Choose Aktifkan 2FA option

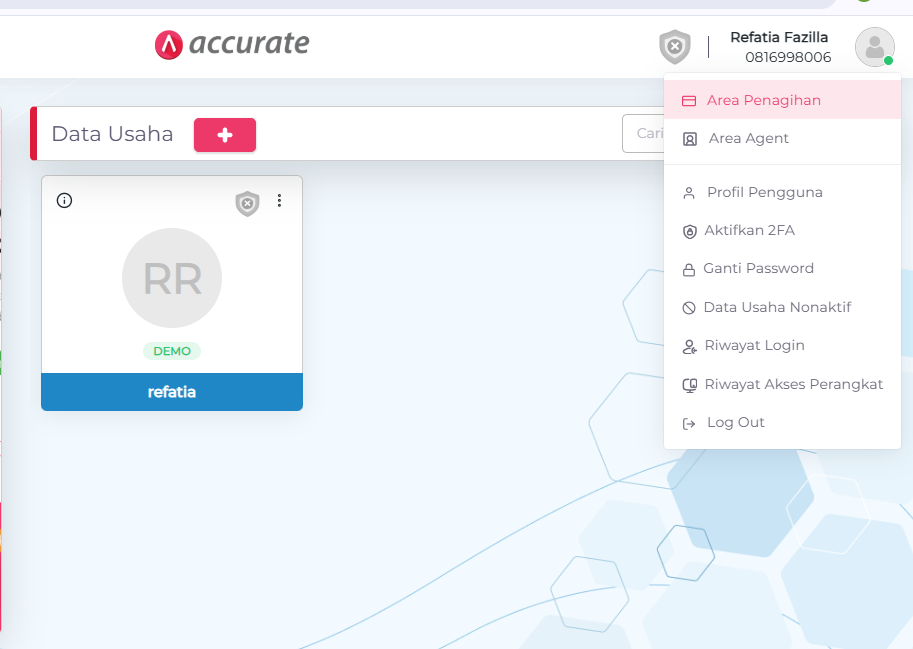pos(749,230)
